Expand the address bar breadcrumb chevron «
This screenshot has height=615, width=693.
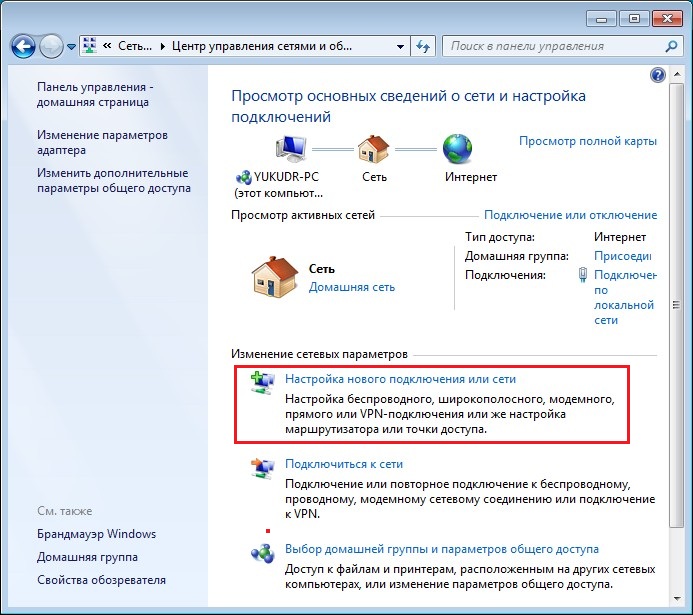(107, 46)
